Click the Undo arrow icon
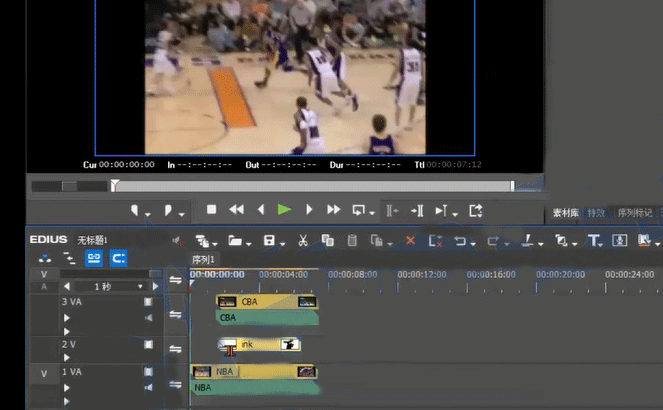The image size is (663, 410). (x=459, y=241)
